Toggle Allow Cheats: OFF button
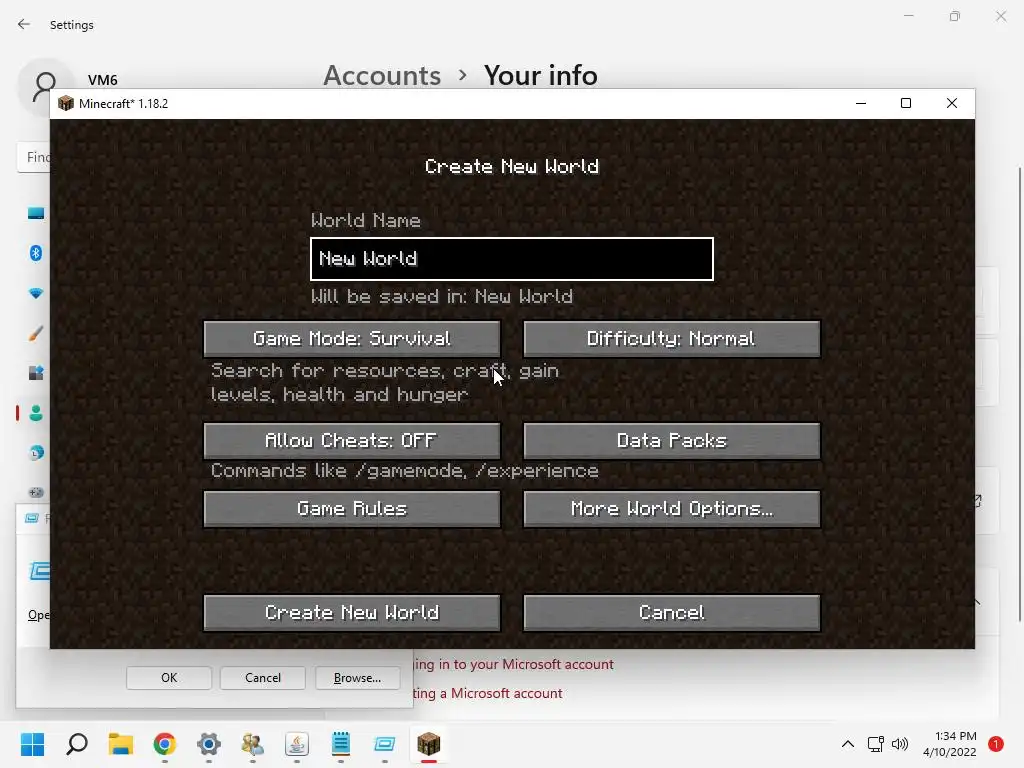This screenshot has height=768, width=1024. pos(352,440)
